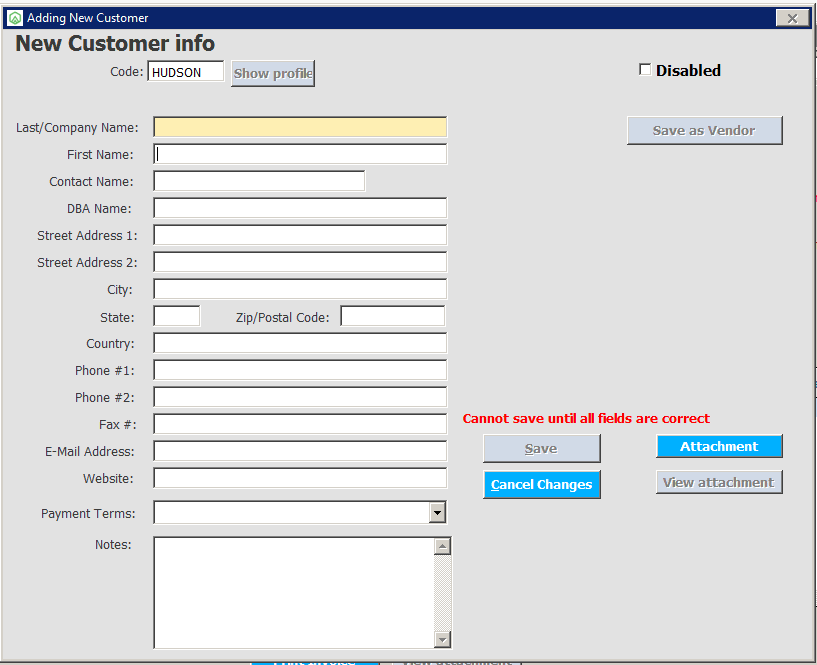Click the Attachment button
Viewport: 817px width, 665px height.
click(x=719, y=447)
